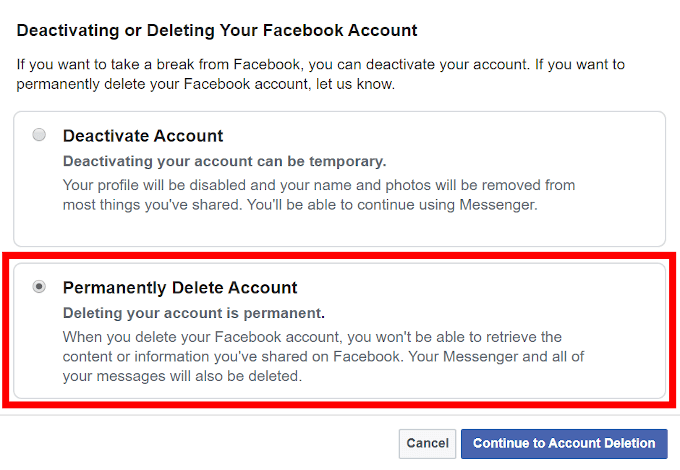Click the empty footer area left of Cancel

[200, 443]
